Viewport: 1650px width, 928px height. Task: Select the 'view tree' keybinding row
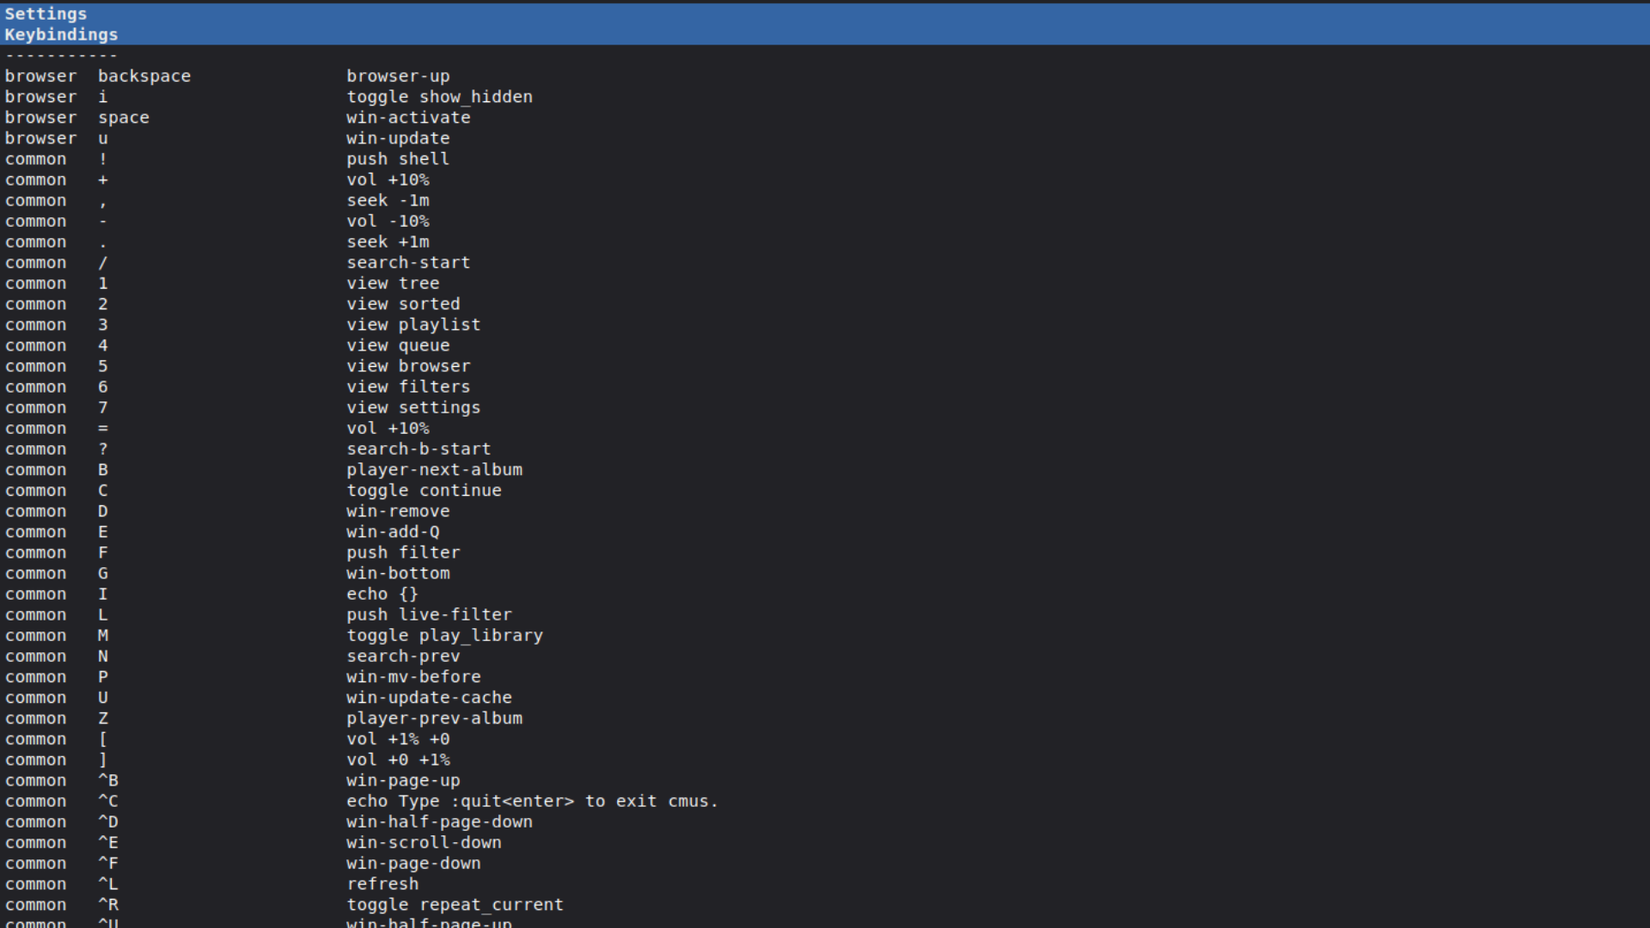coord(825,283)
